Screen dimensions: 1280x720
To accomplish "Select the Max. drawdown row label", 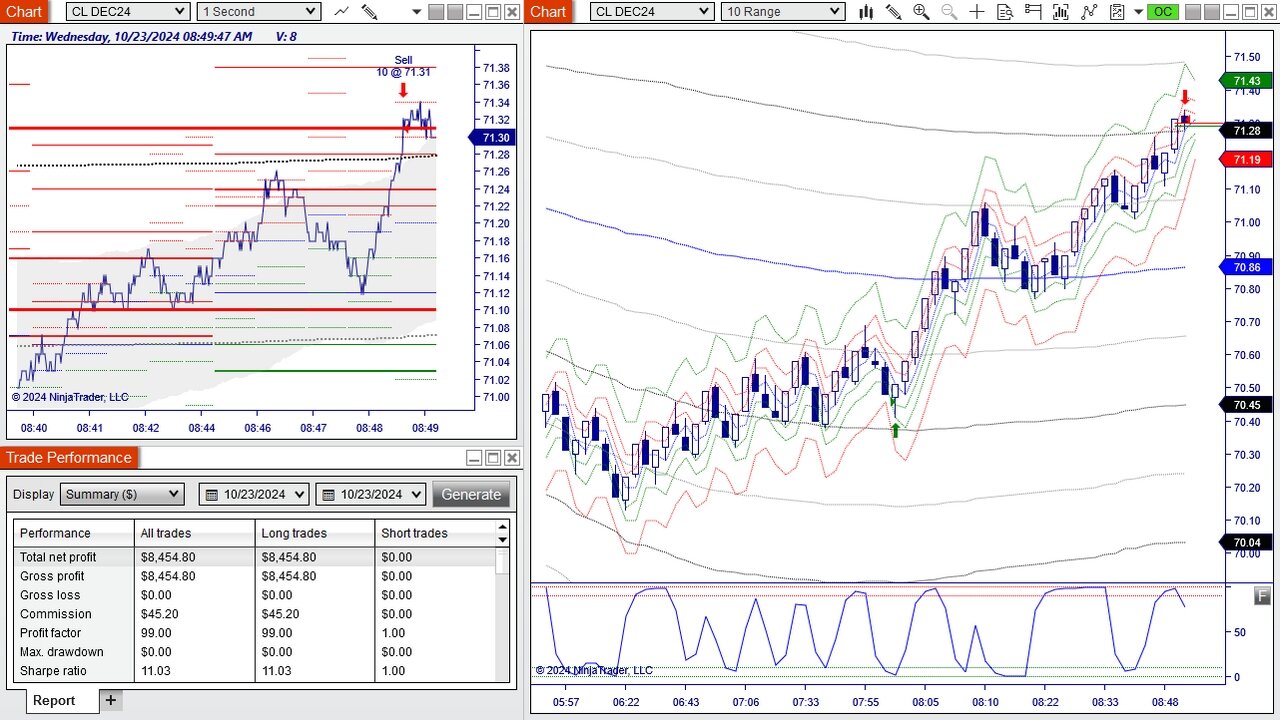I will click(61, 652).
